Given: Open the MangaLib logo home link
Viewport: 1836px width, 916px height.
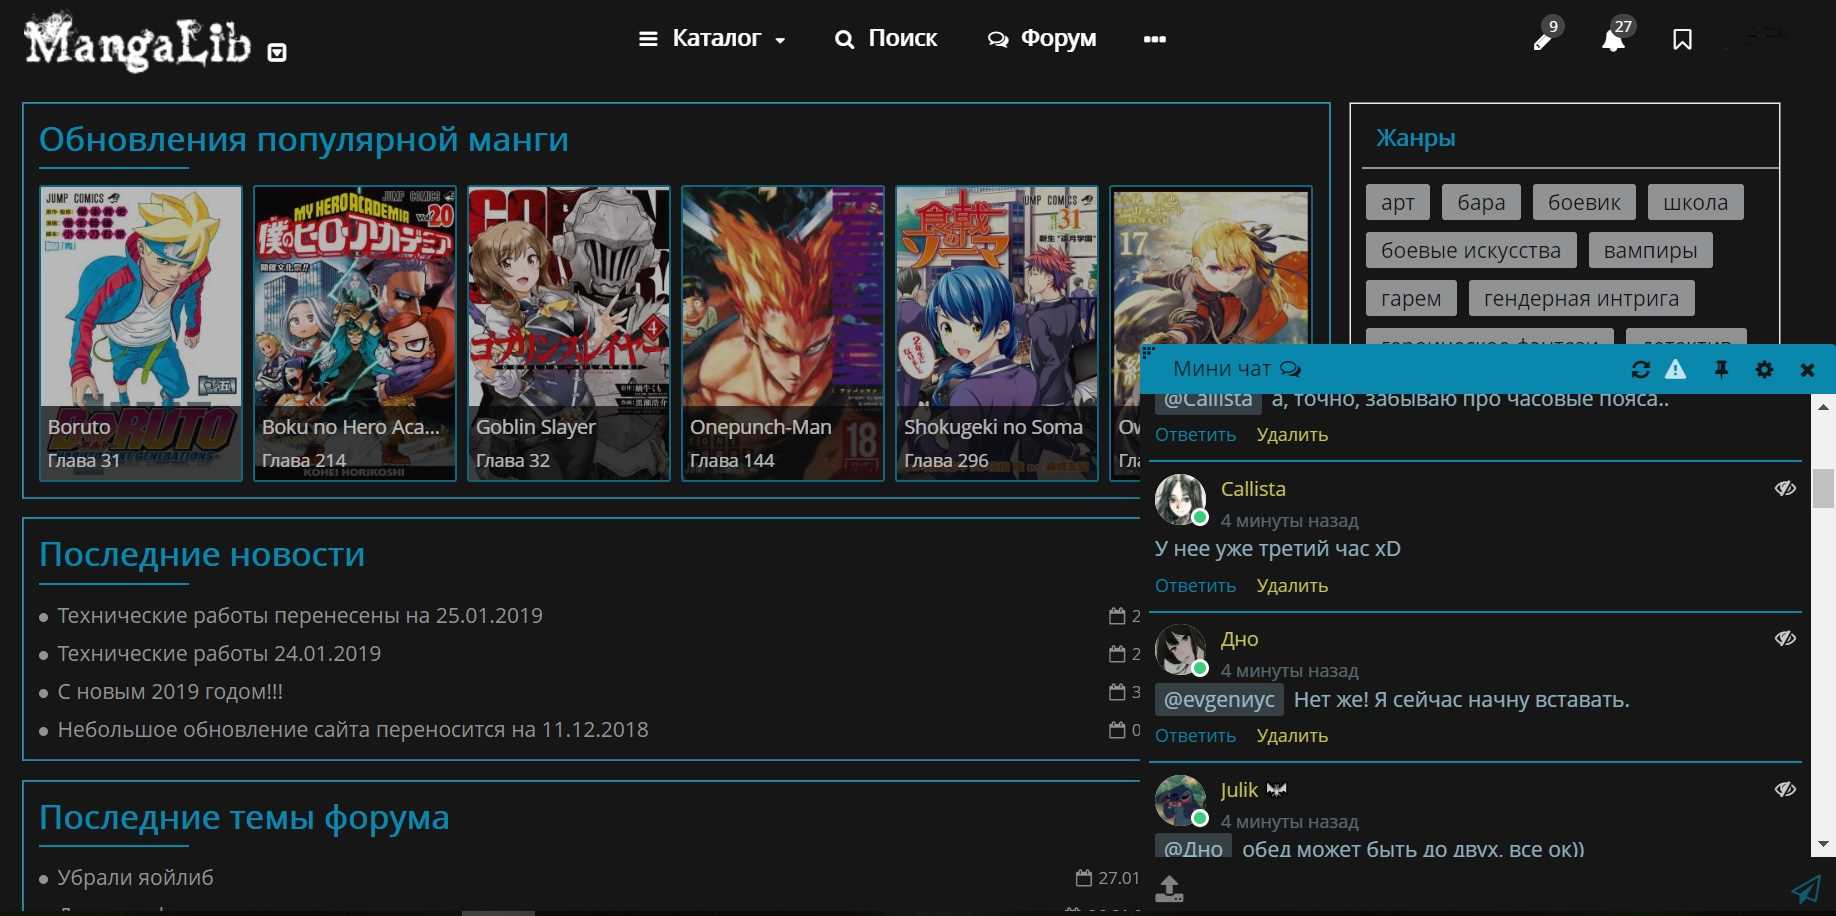Looking at the screenshot, I should (x=137, y=41).
